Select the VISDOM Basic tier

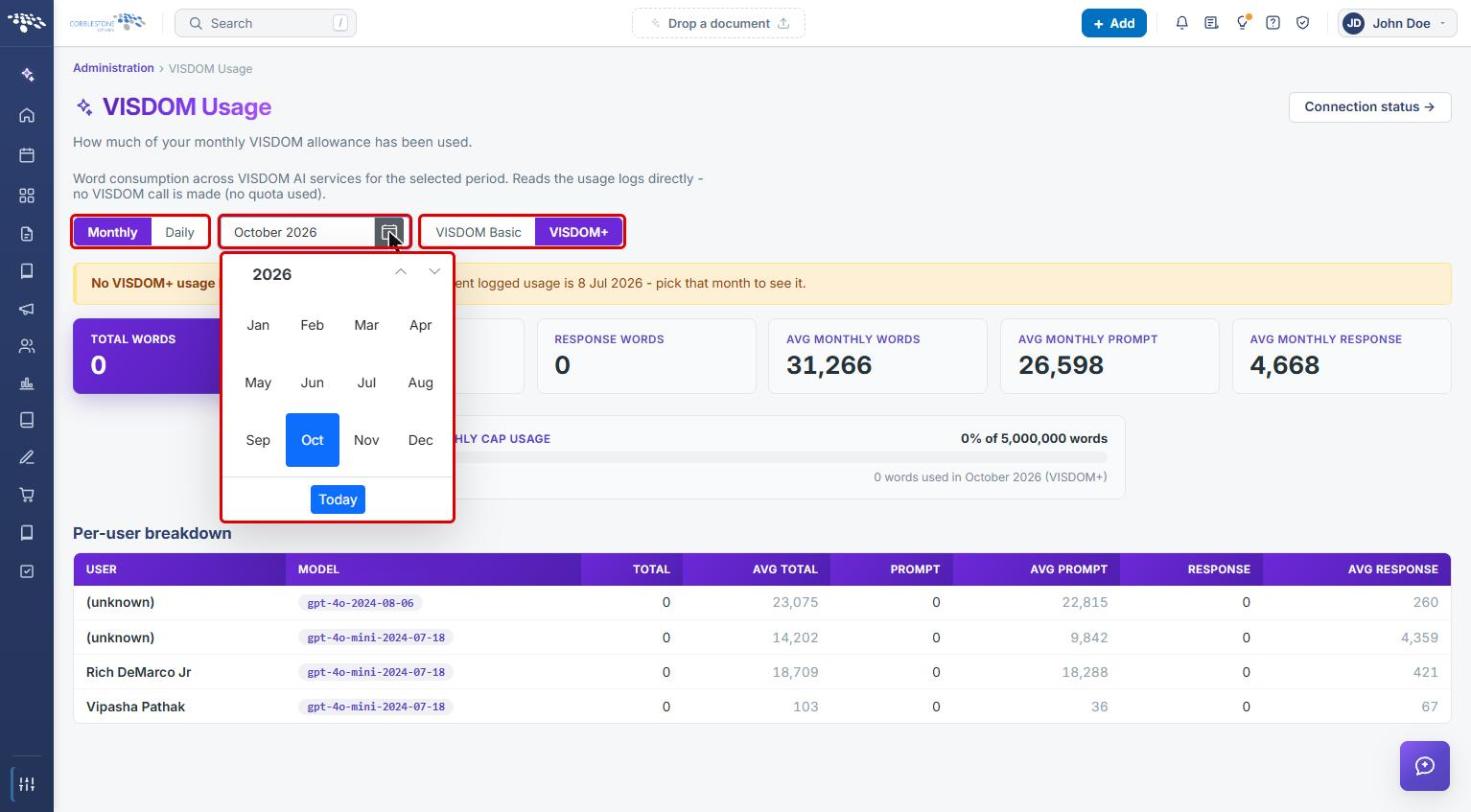478,232
